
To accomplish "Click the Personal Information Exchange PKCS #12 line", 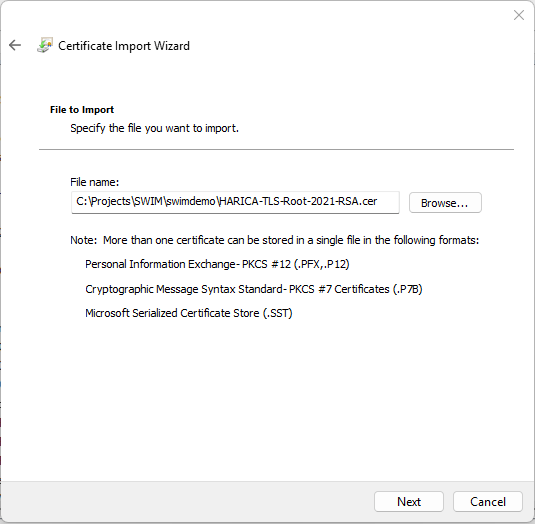I will [x=217, y=264].
